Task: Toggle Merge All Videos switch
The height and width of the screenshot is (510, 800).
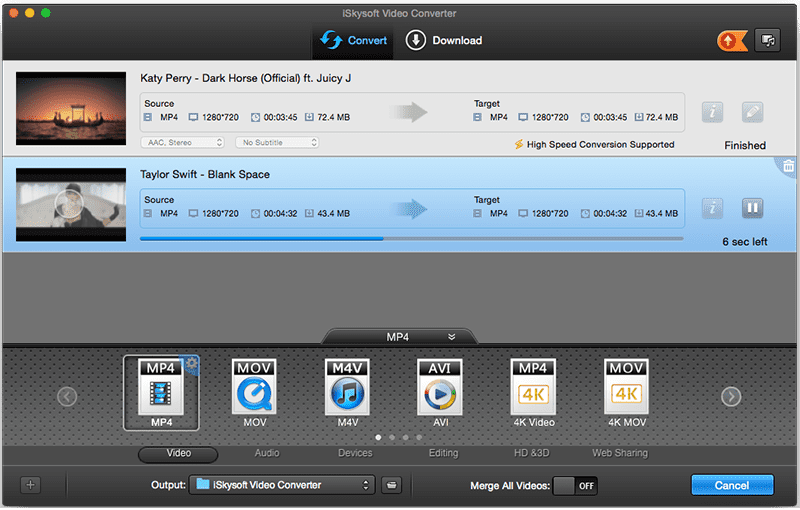Action: (x=575, y=485)
